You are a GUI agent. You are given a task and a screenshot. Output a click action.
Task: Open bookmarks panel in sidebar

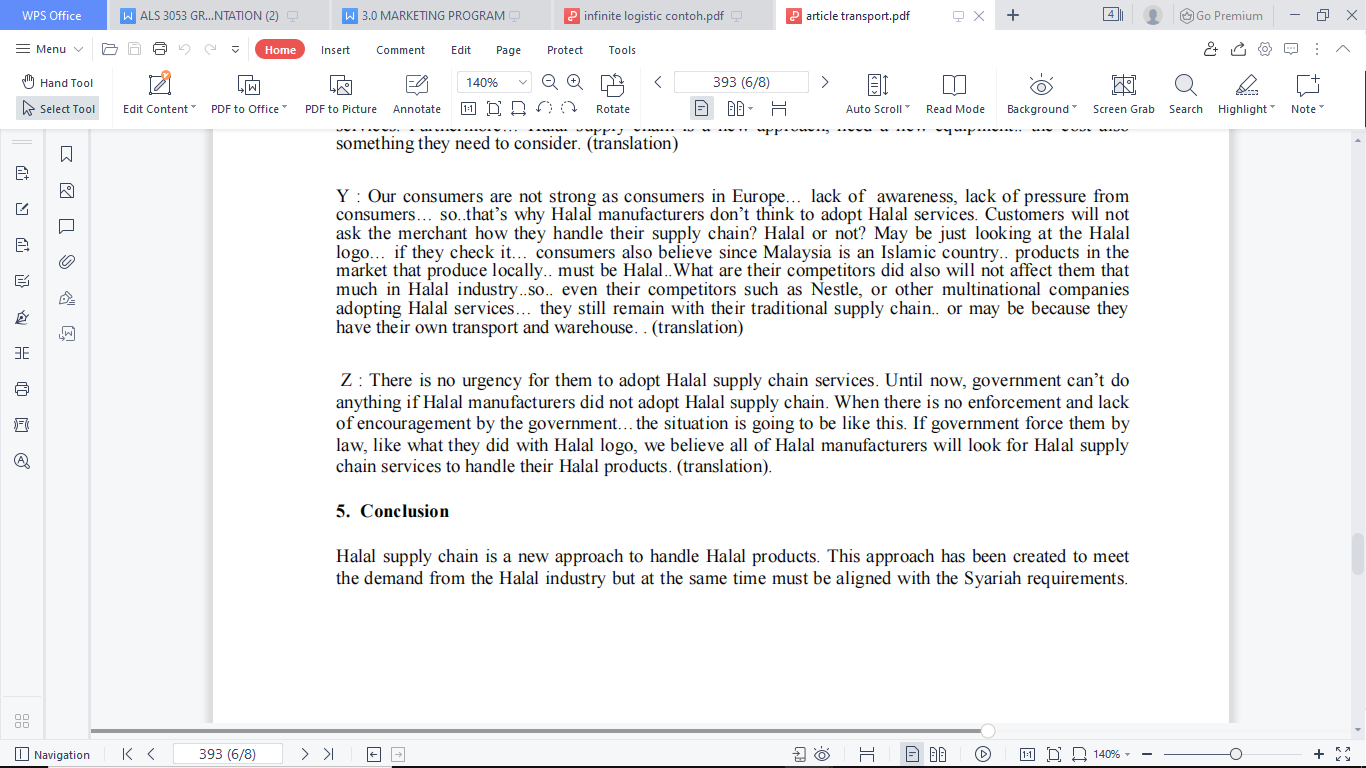point(67,154)
